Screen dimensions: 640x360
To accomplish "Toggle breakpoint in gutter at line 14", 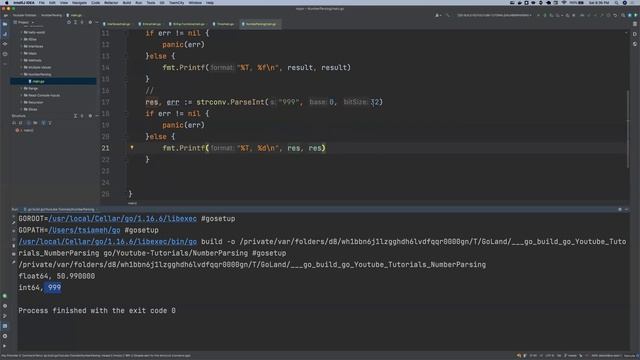I will pyautogui.click(x=118, y=68).
